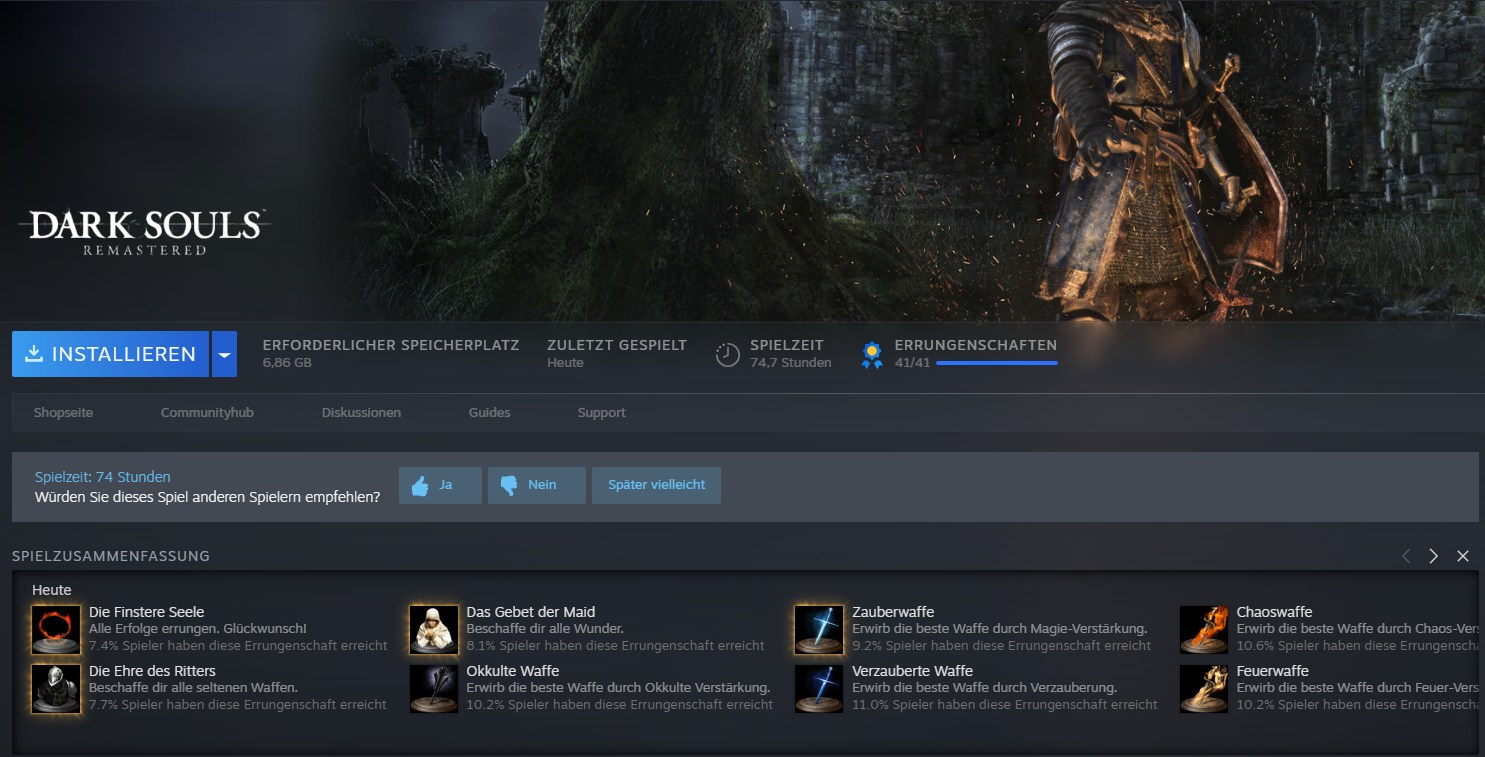Click the Errungenschaften ribbon badge icon
Image resolution: width=1485 pixels, height=757 pixels.
(x=872, y=354)
